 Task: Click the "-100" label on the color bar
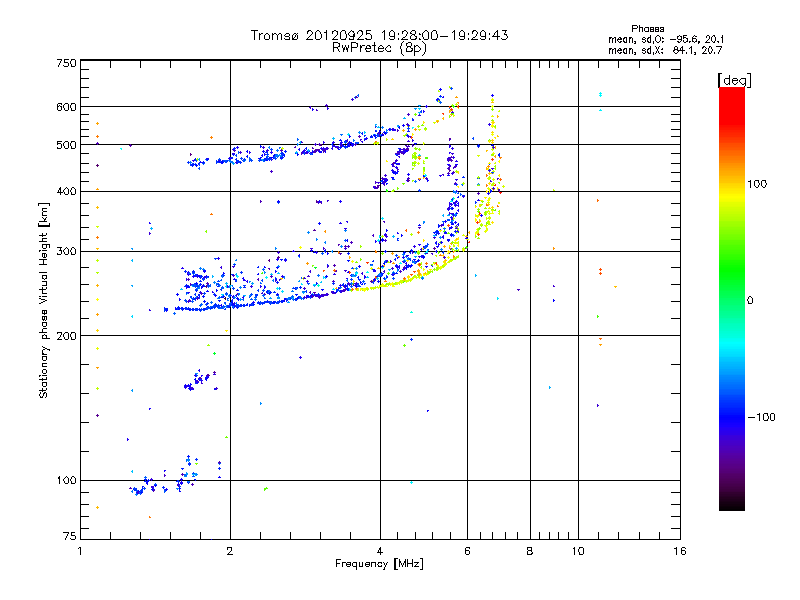coord(762,417)
